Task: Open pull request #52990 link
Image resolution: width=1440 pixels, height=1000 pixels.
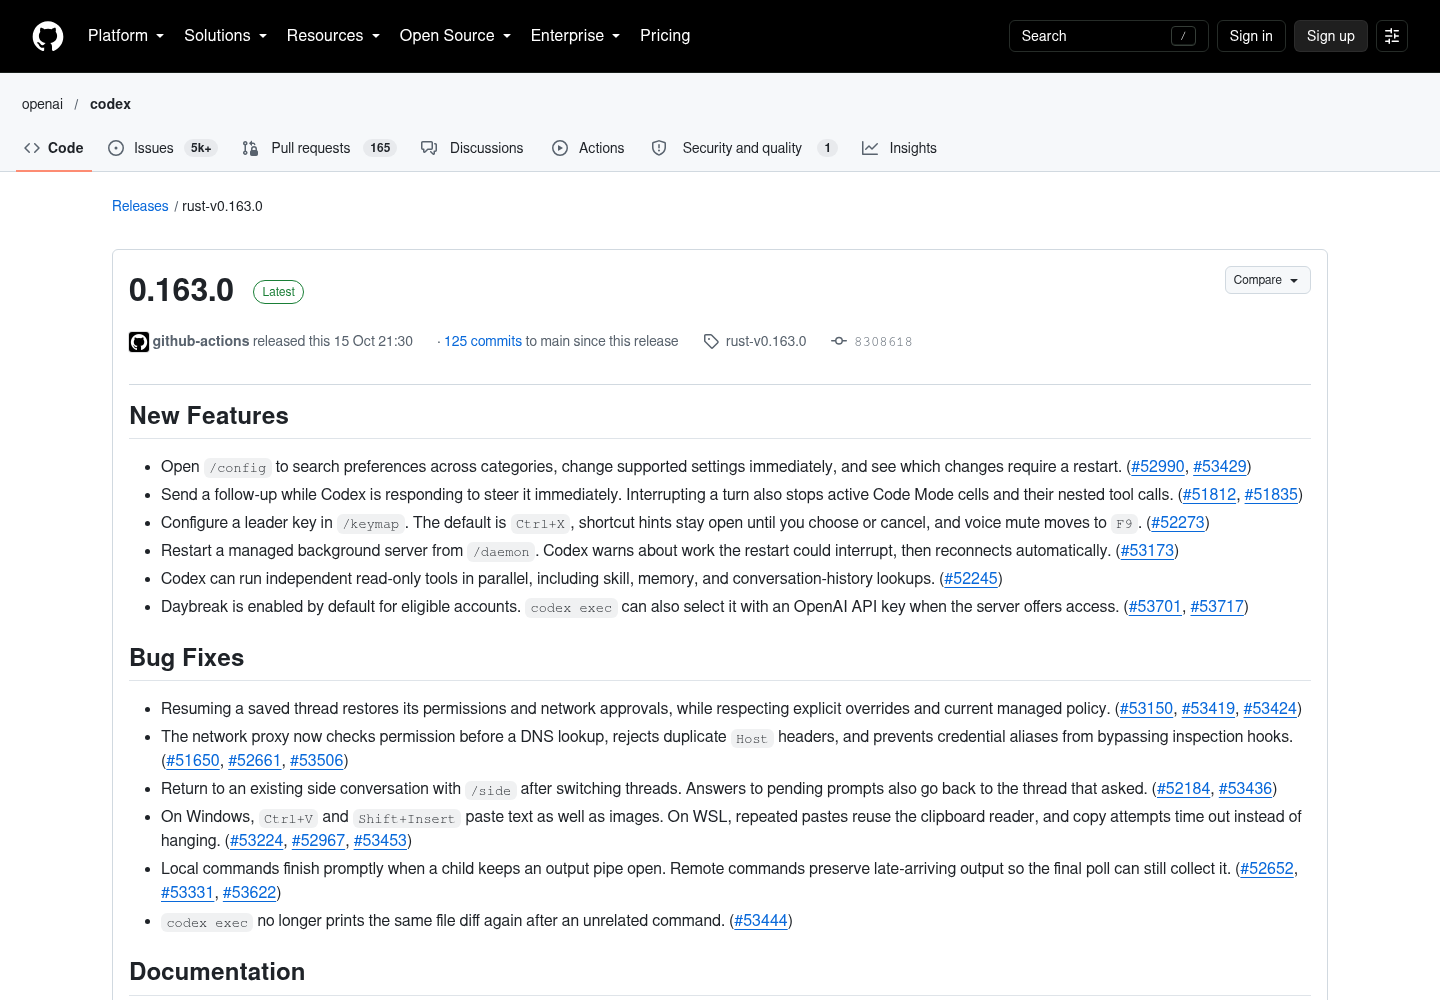Action: coord(1158,467)
